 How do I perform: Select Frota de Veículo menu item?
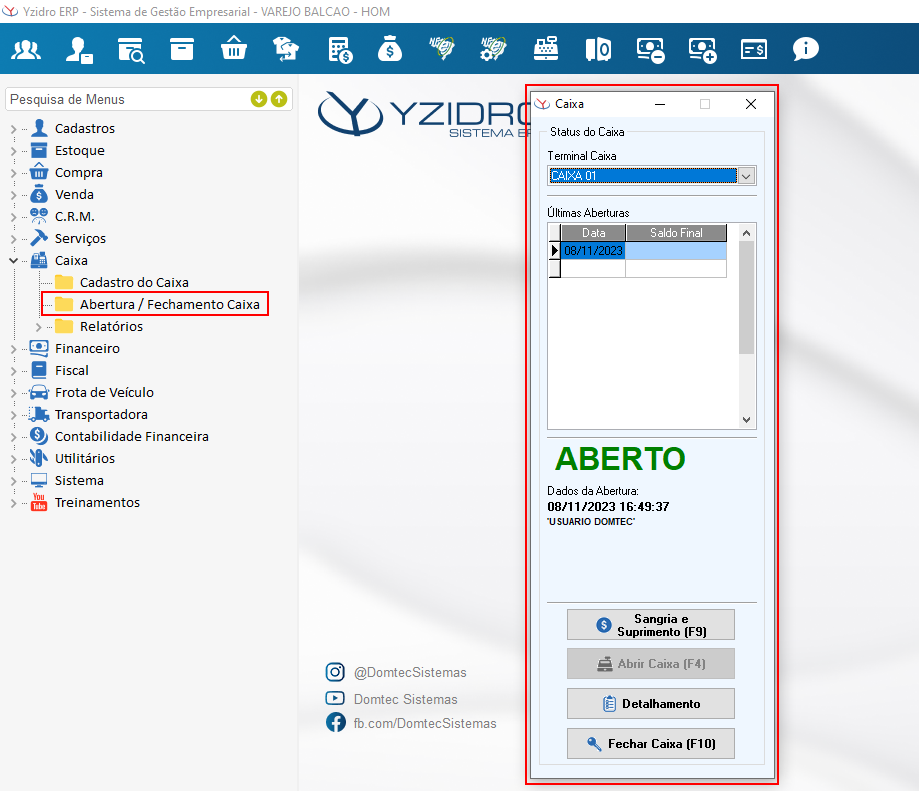pyautogui.click(x=104, y=393)
